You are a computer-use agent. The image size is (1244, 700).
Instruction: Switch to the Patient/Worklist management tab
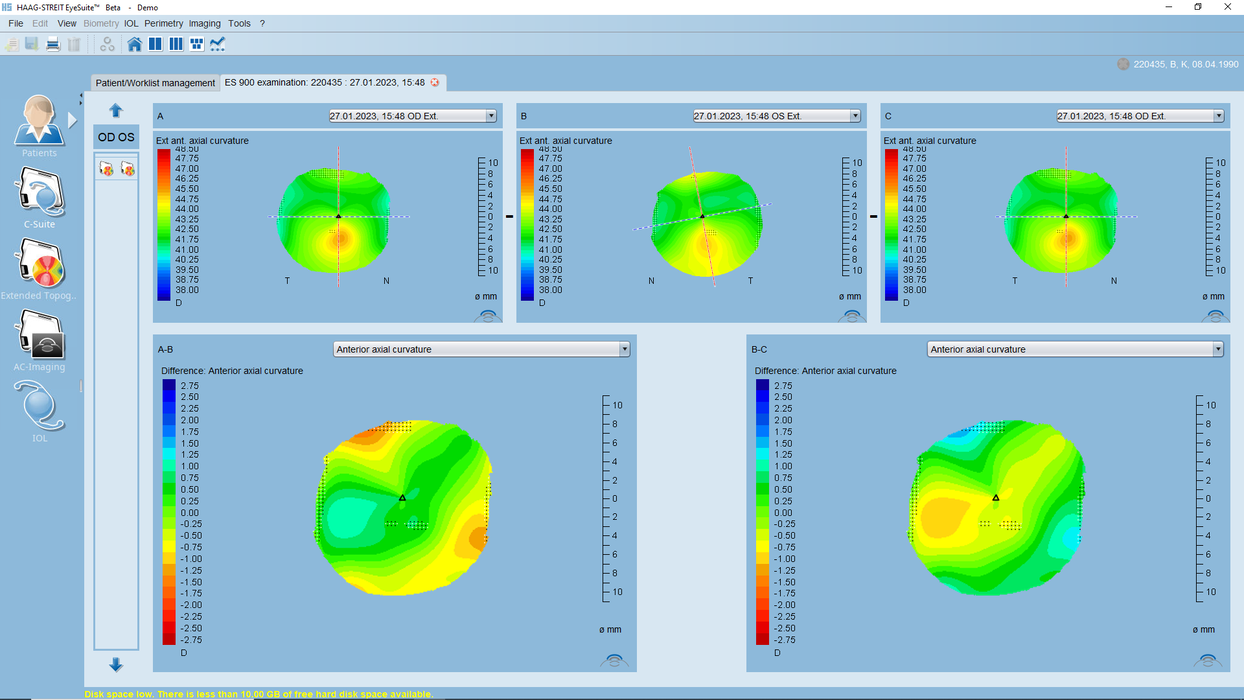[x=154, y=83]
